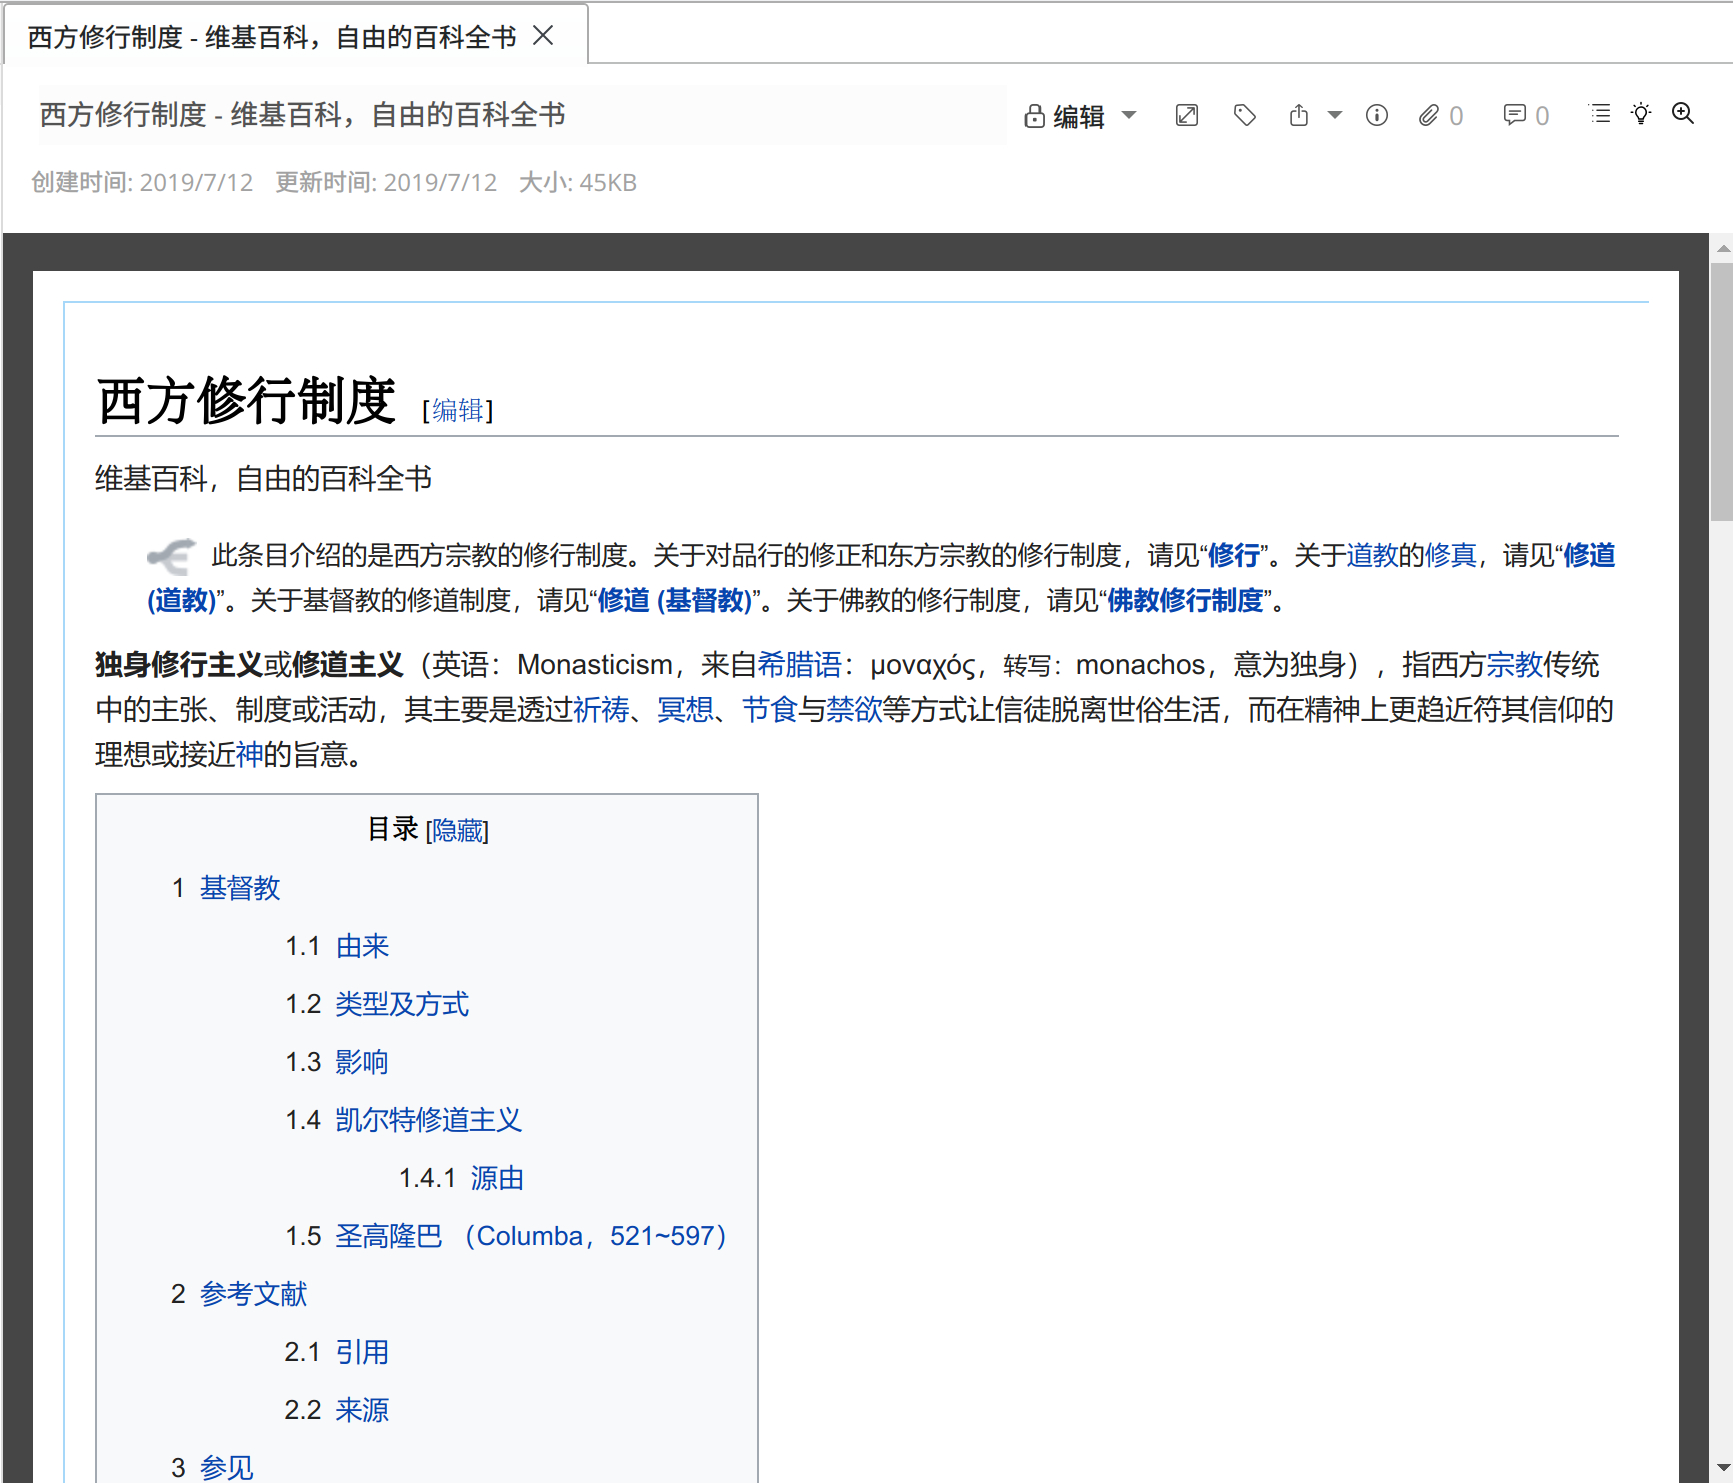This screenshot has height=1483, width=1733.
Task: Open the 希腊语 hyperlink
Action: point(799,665)
